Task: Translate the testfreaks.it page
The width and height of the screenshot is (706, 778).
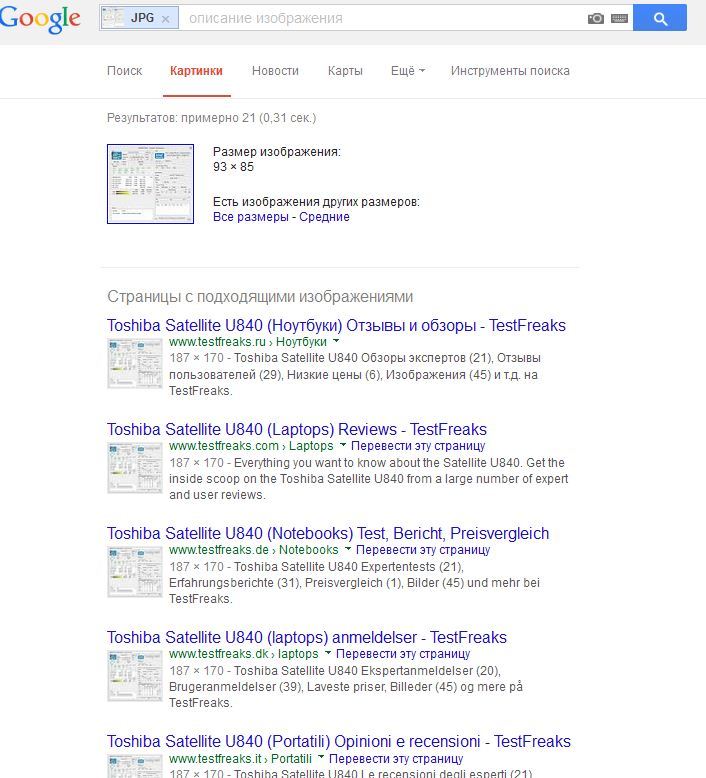Action: pyautogui.click(x=396, y=759)
